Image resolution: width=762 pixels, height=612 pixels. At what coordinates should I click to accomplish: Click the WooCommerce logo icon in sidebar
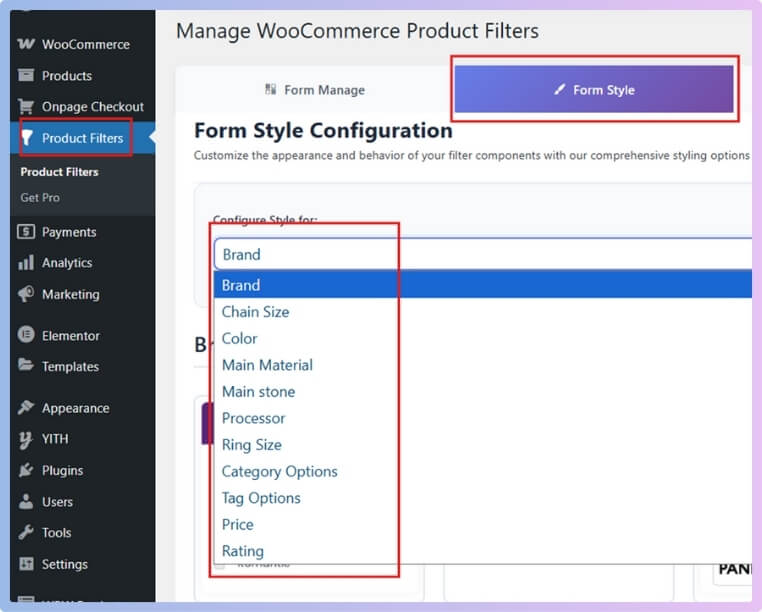tap(26, 44)
